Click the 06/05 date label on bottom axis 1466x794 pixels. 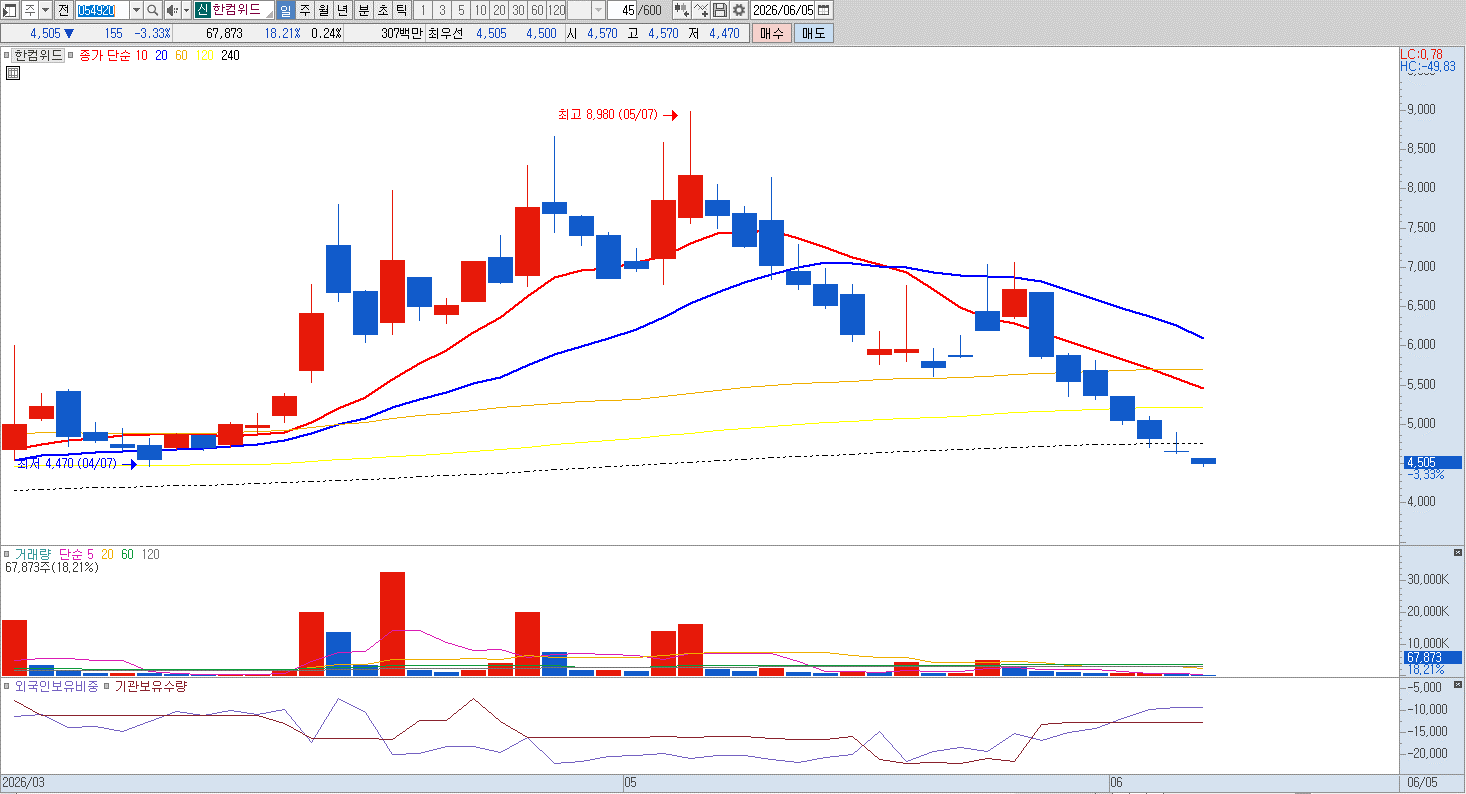[1422, 781]
